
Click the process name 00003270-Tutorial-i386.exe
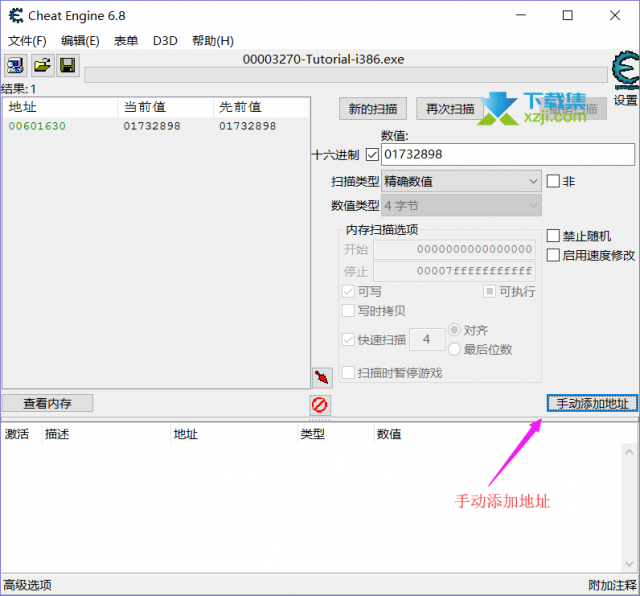click(x=323, y=60)
